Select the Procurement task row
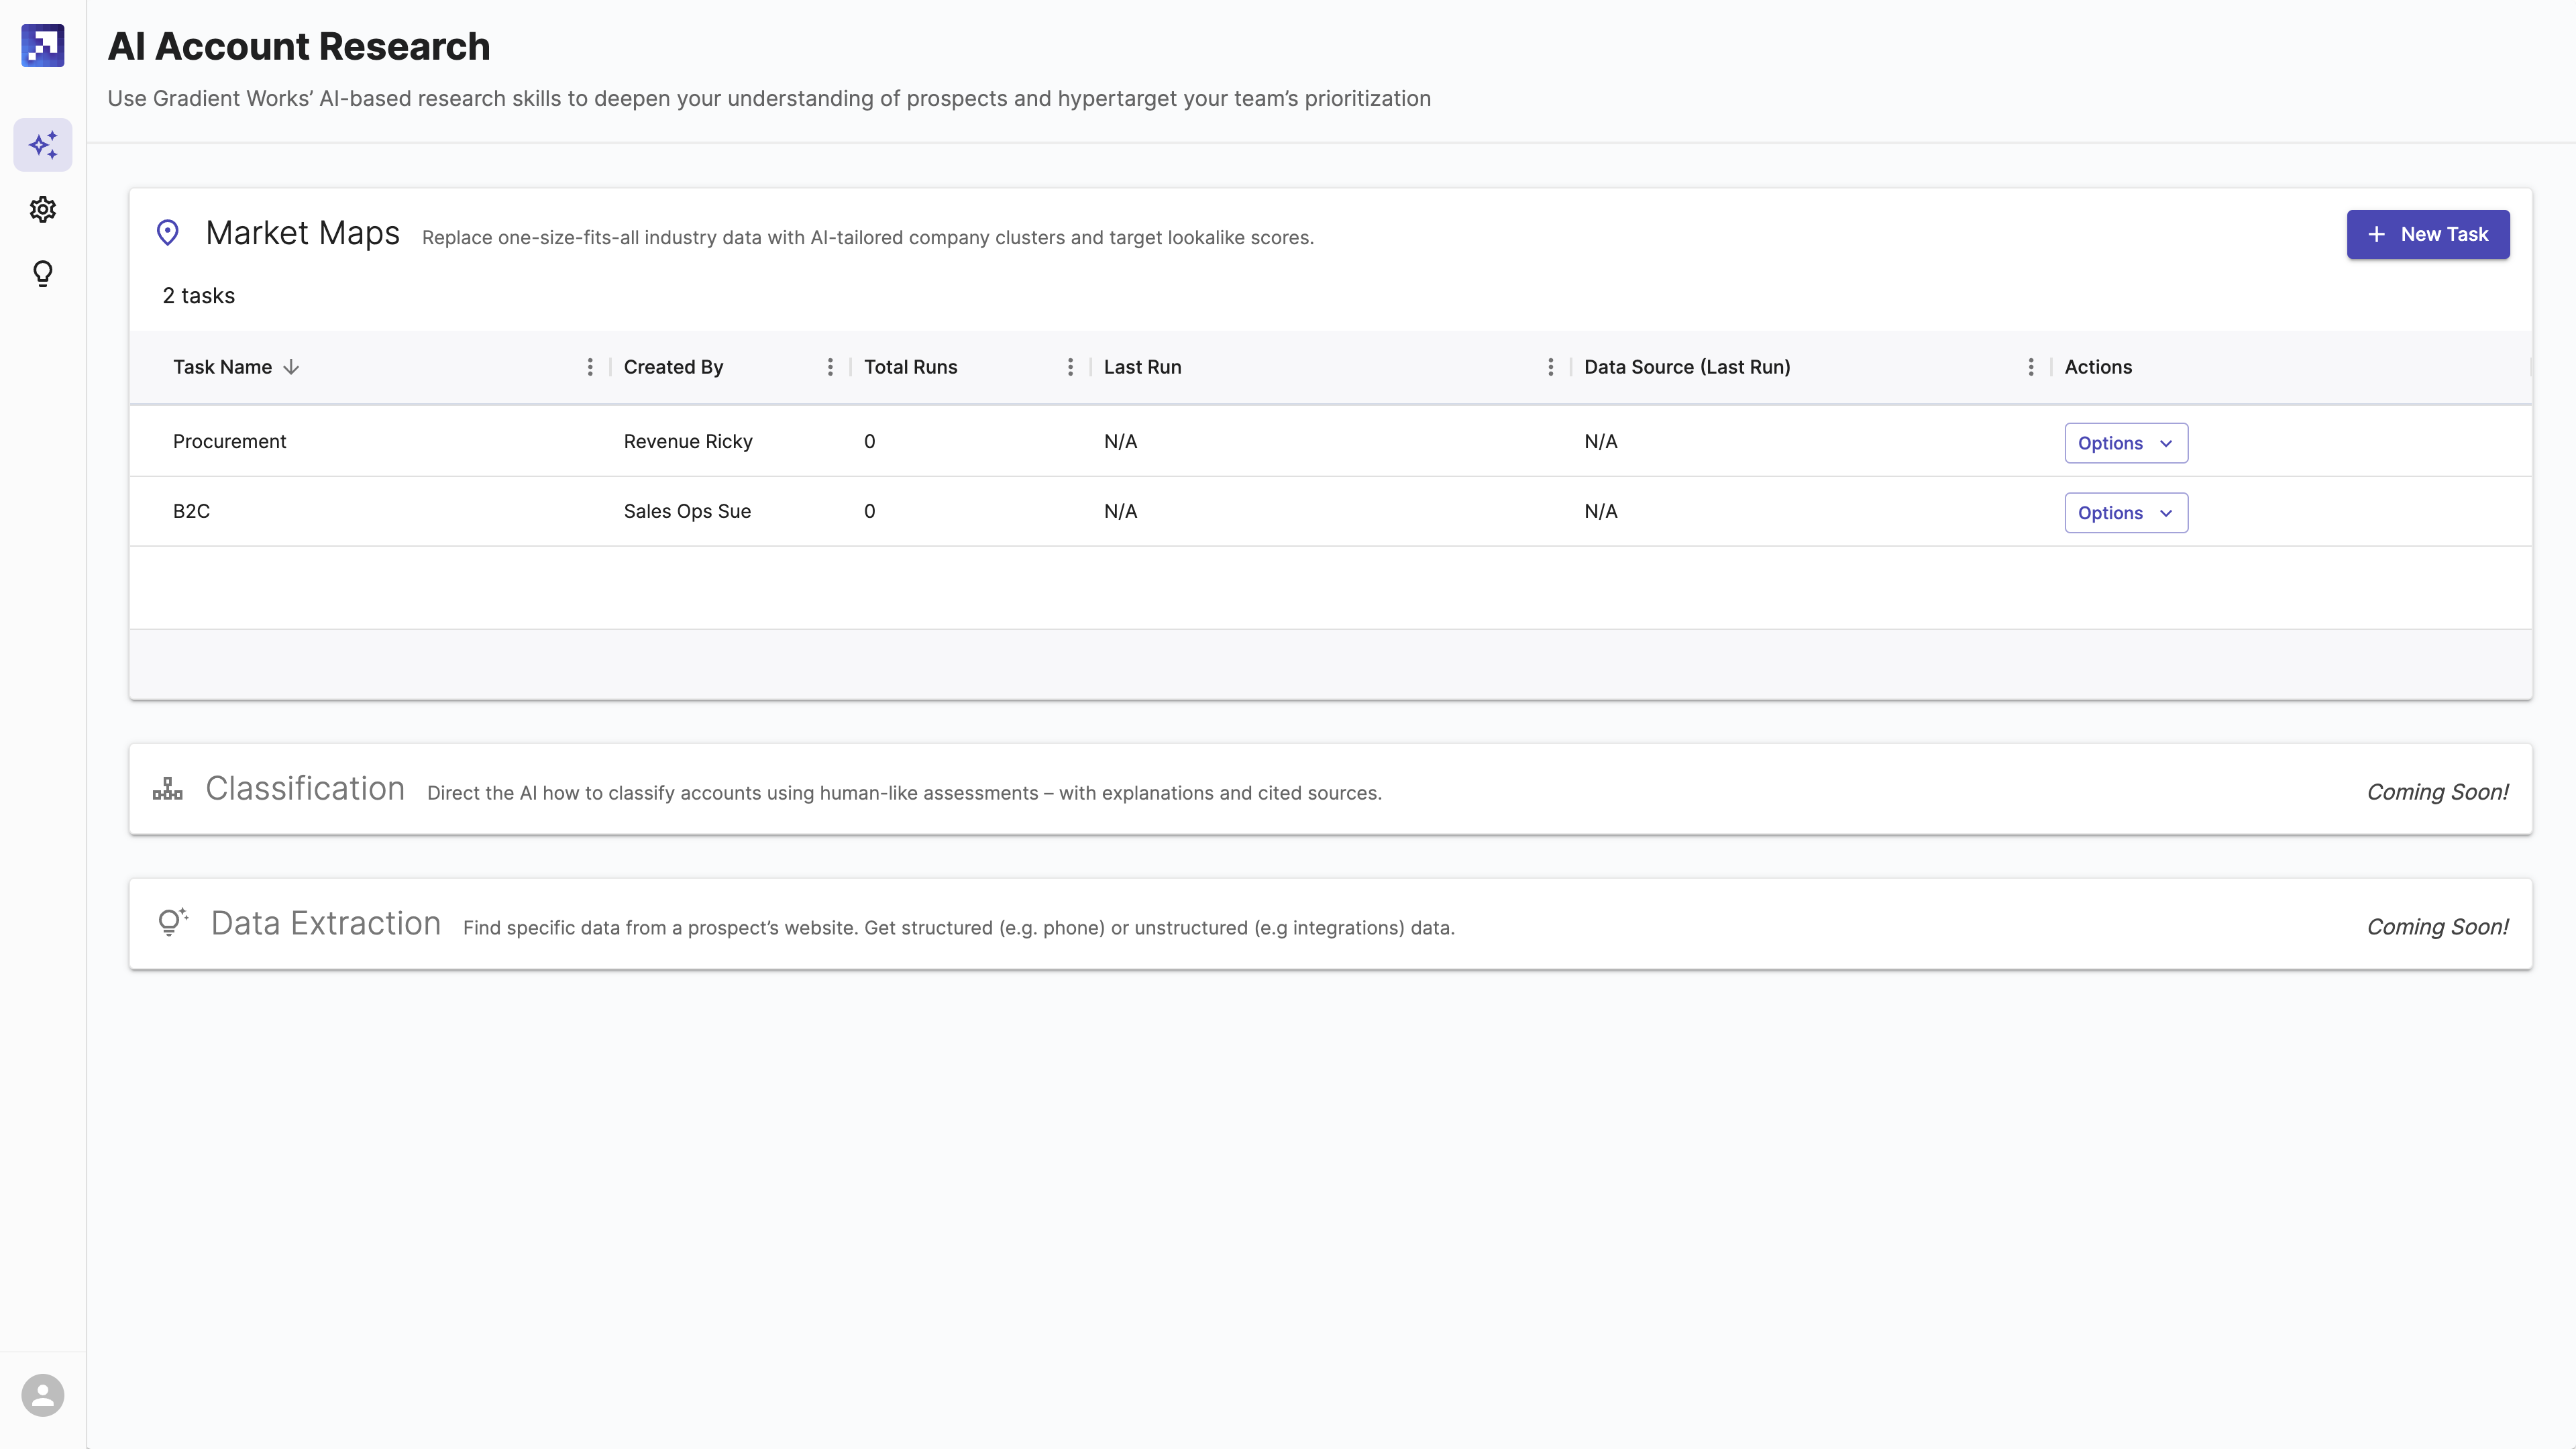The image size is (2576, 1449). point(229,441)
